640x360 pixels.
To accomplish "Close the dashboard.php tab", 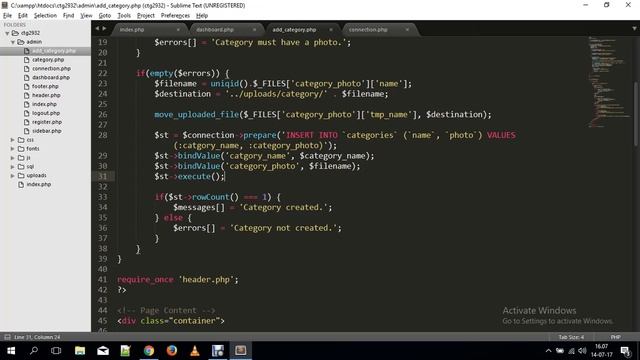I will click(254, 30).
